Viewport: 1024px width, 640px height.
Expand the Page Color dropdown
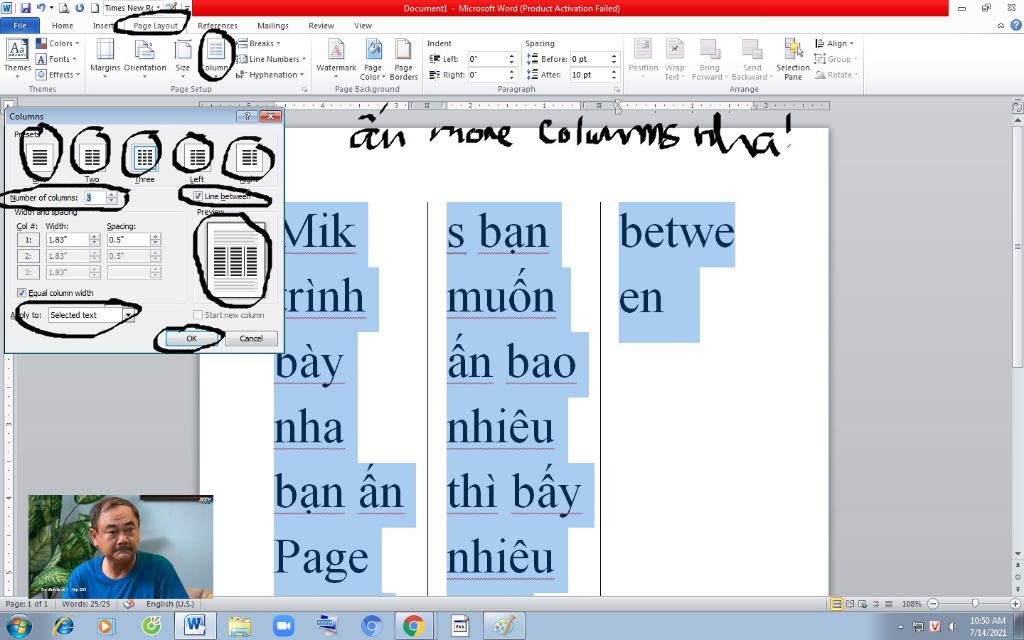(x=373, y=57)
